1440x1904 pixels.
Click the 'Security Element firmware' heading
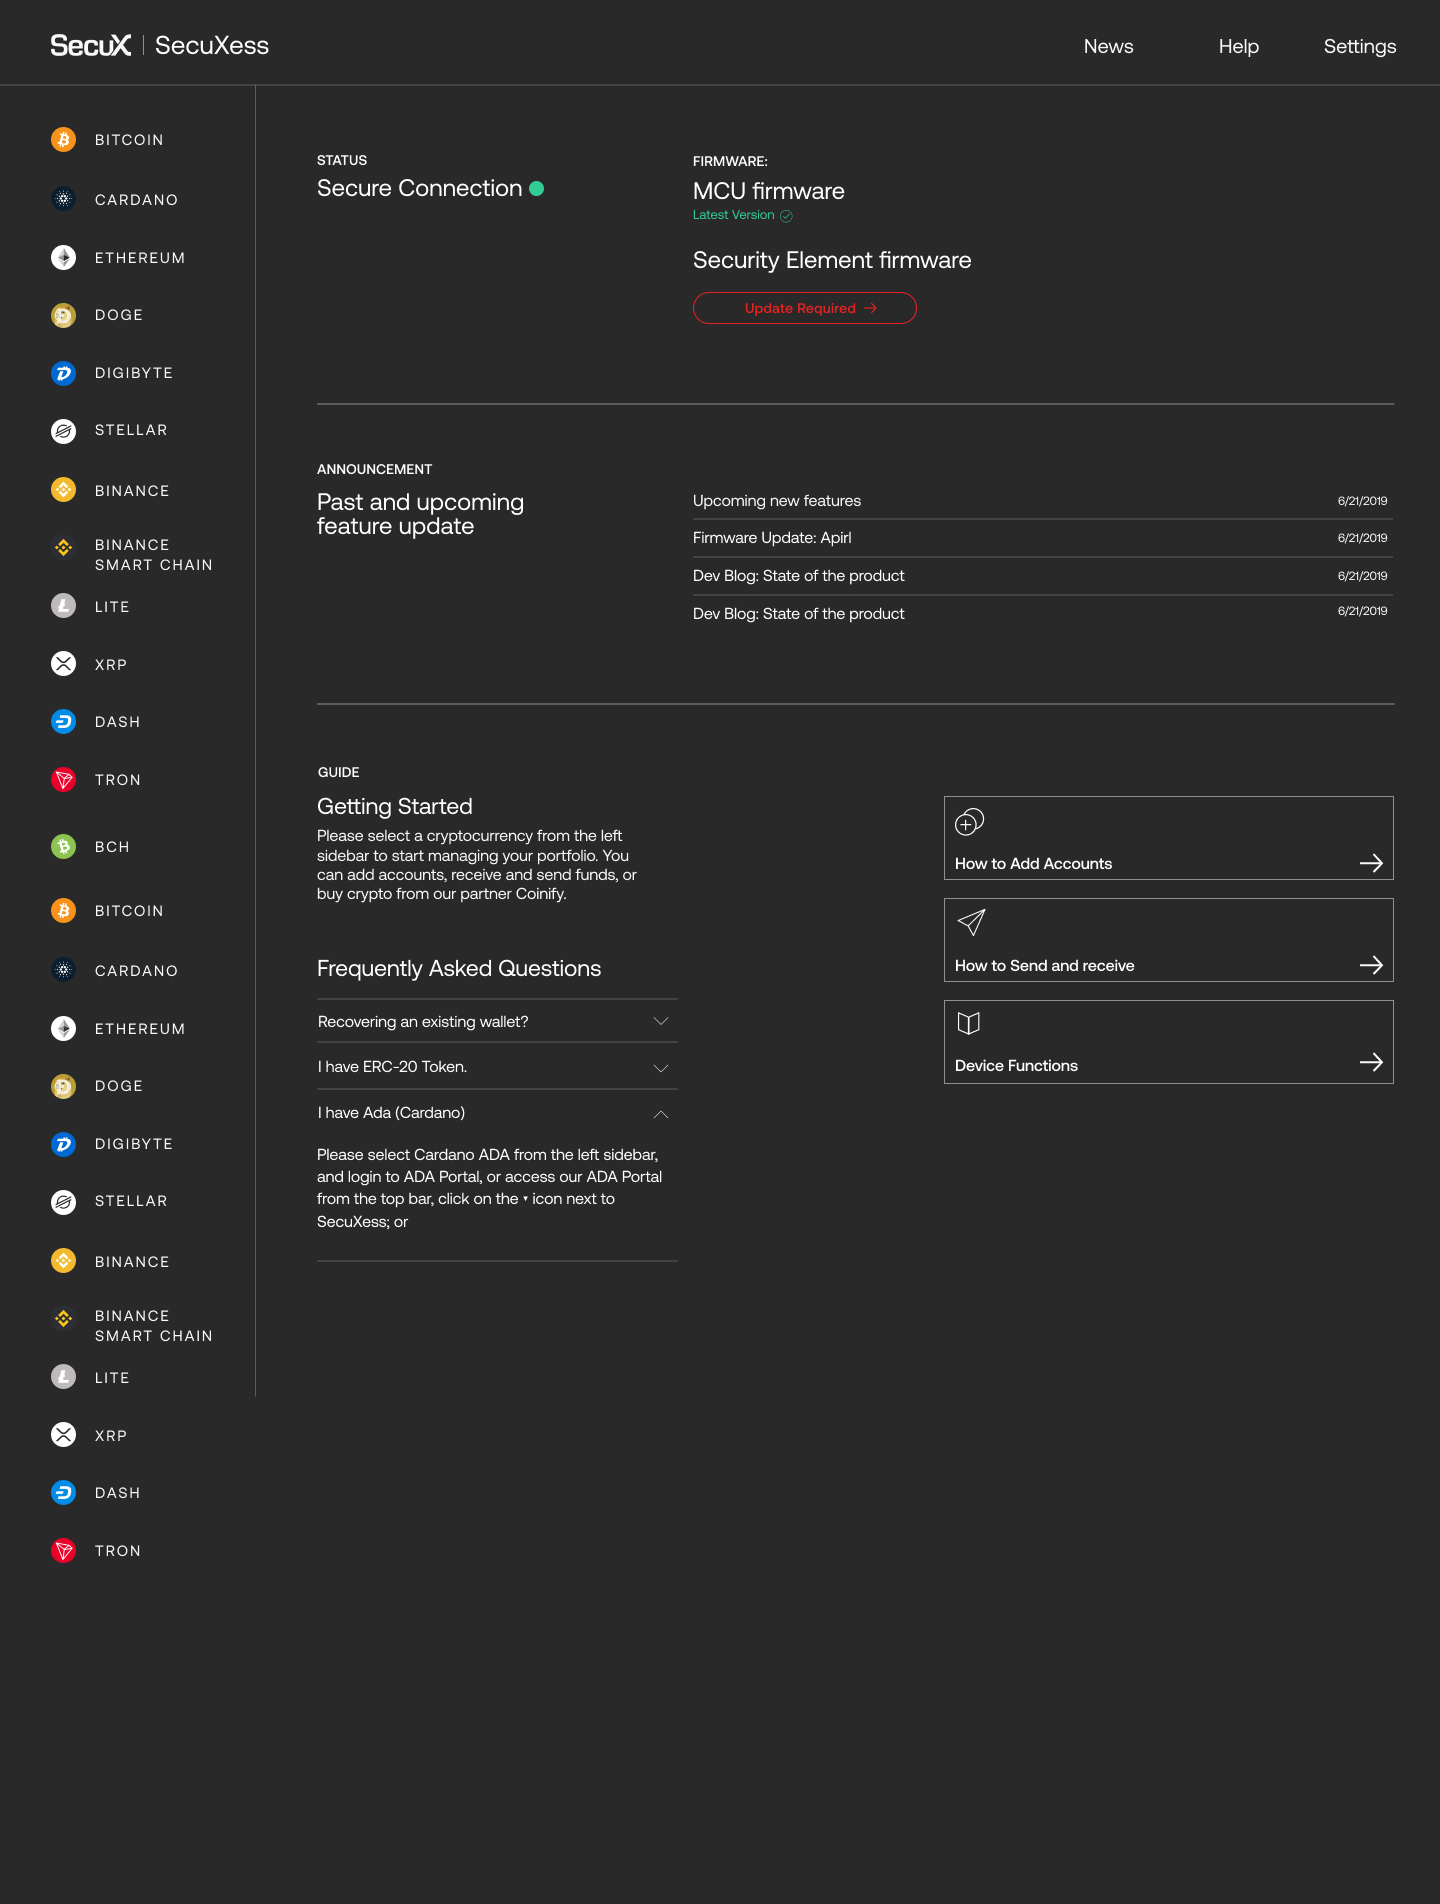click(x=832, y=260)
